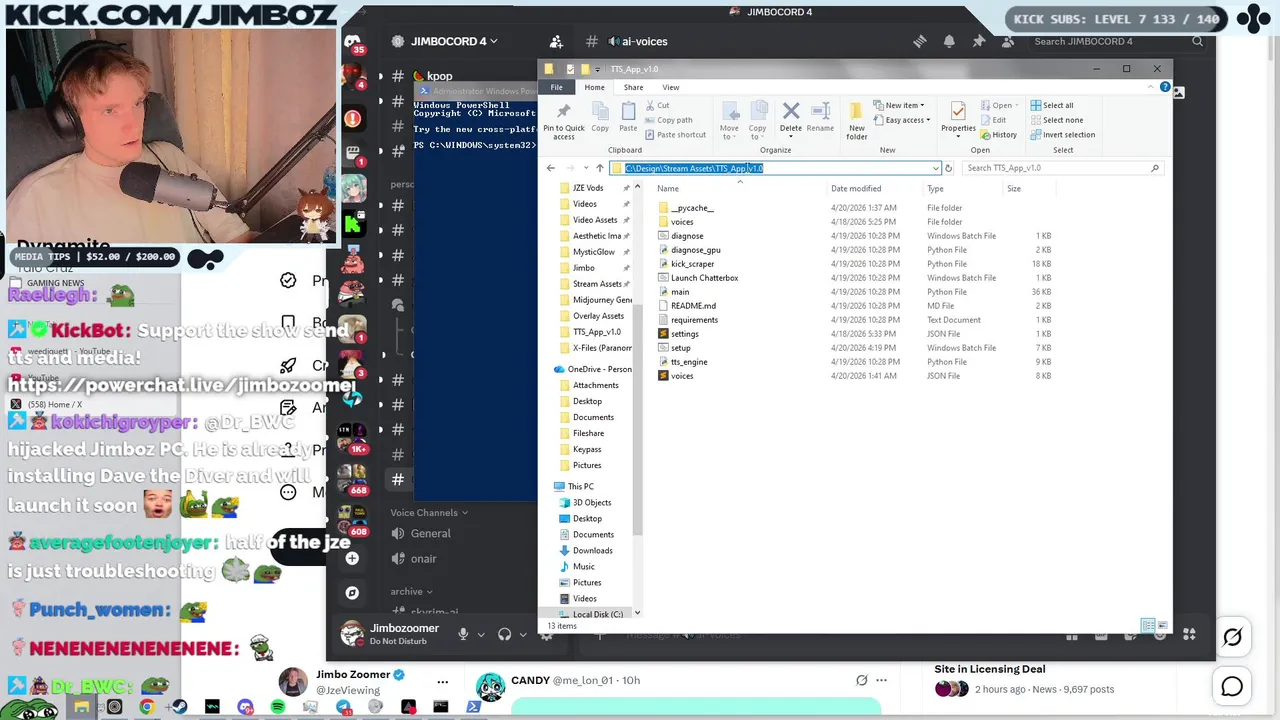Collapse the Explorer ribbon with chevron
This screenshot has height=720, width=1280.
pos(1150,87)
